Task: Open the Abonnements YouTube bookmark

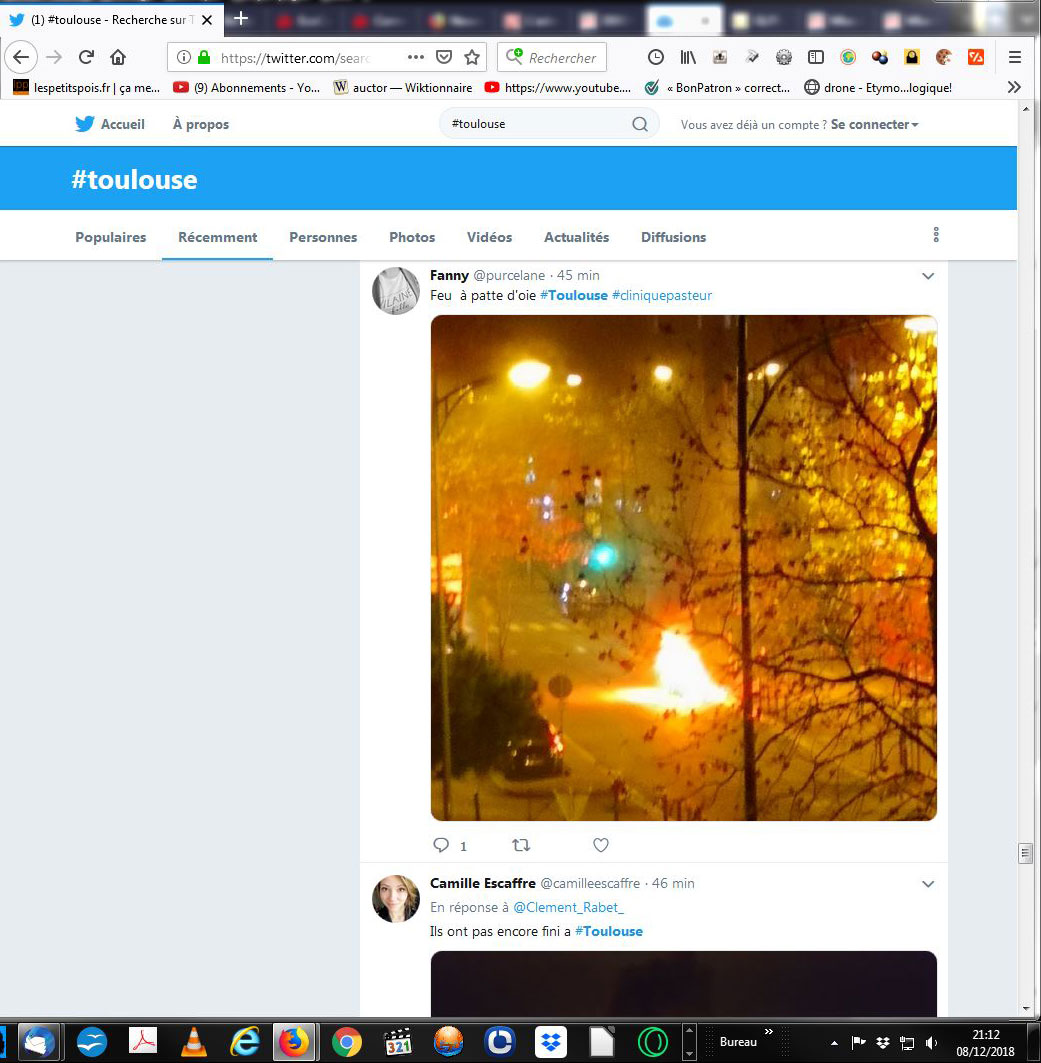Action: click(x=247, y=87)
